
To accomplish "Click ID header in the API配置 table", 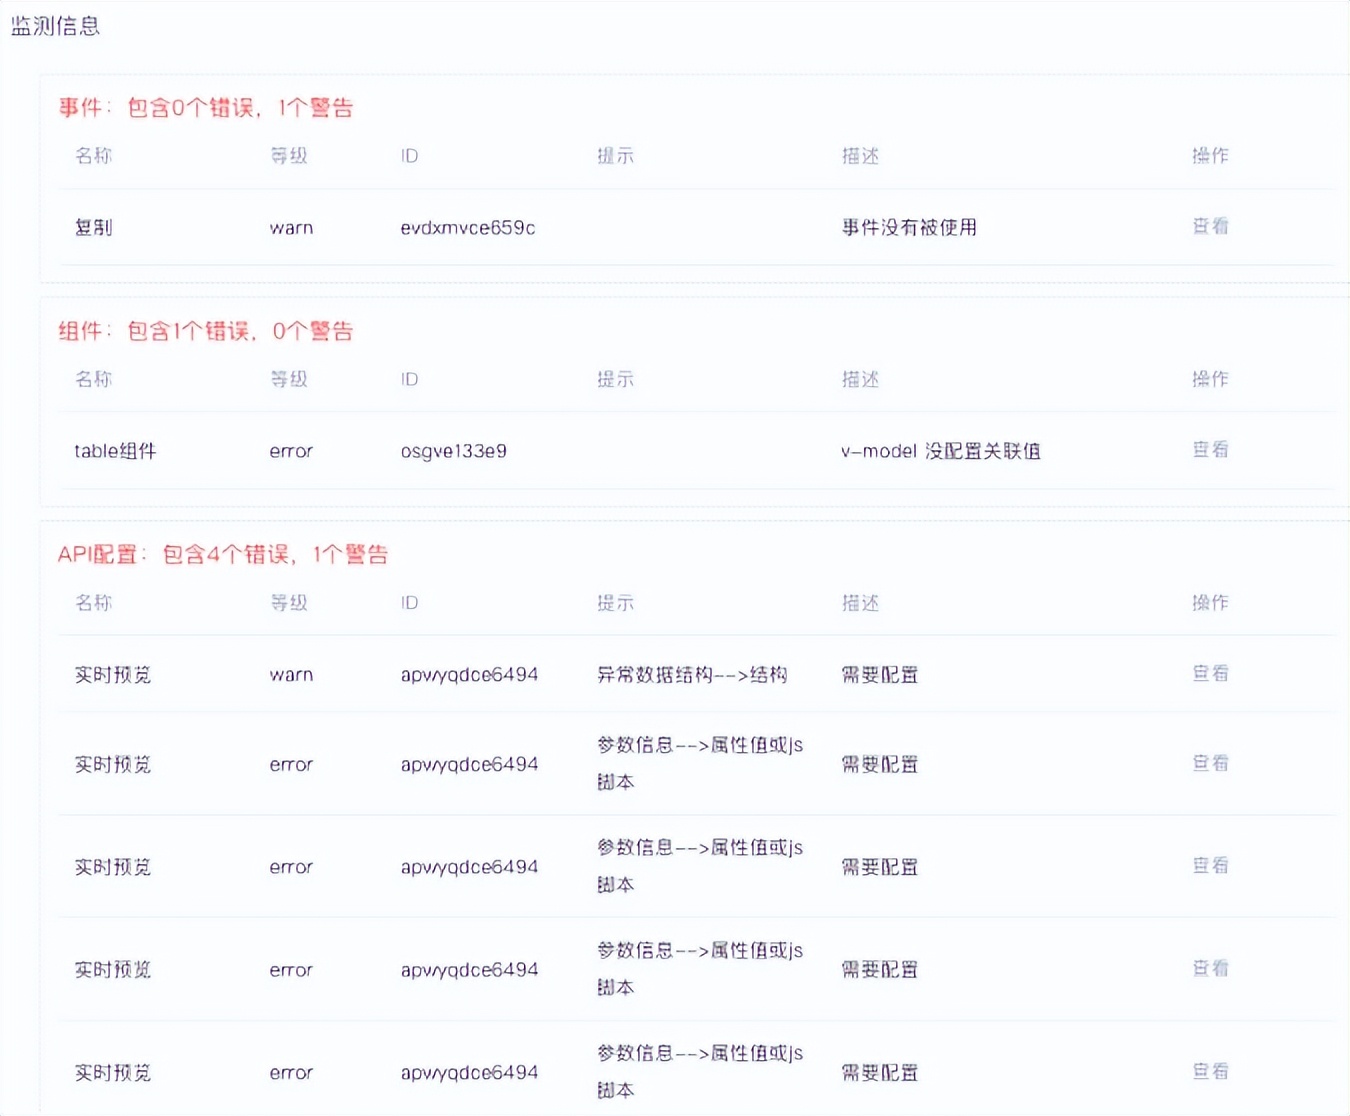I will 409,603.
